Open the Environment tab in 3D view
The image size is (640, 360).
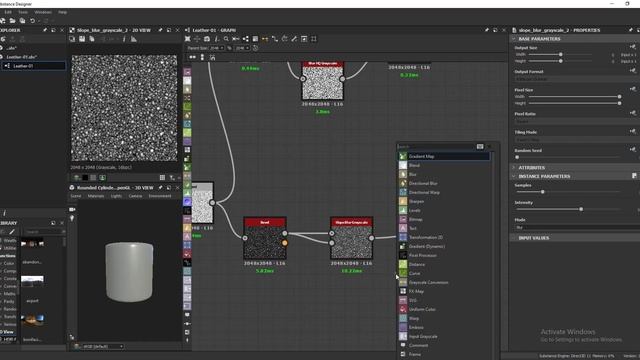pyautogui.click(x=160, y=196)
